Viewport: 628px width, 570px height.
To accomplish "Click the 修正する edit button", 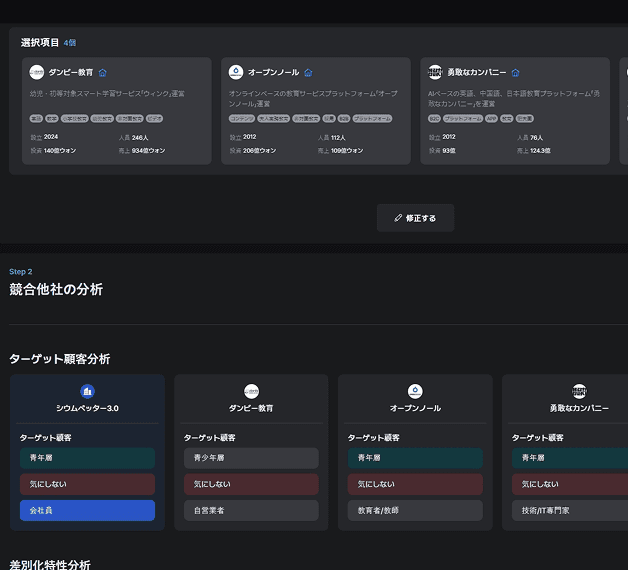I will pos(415,218).
